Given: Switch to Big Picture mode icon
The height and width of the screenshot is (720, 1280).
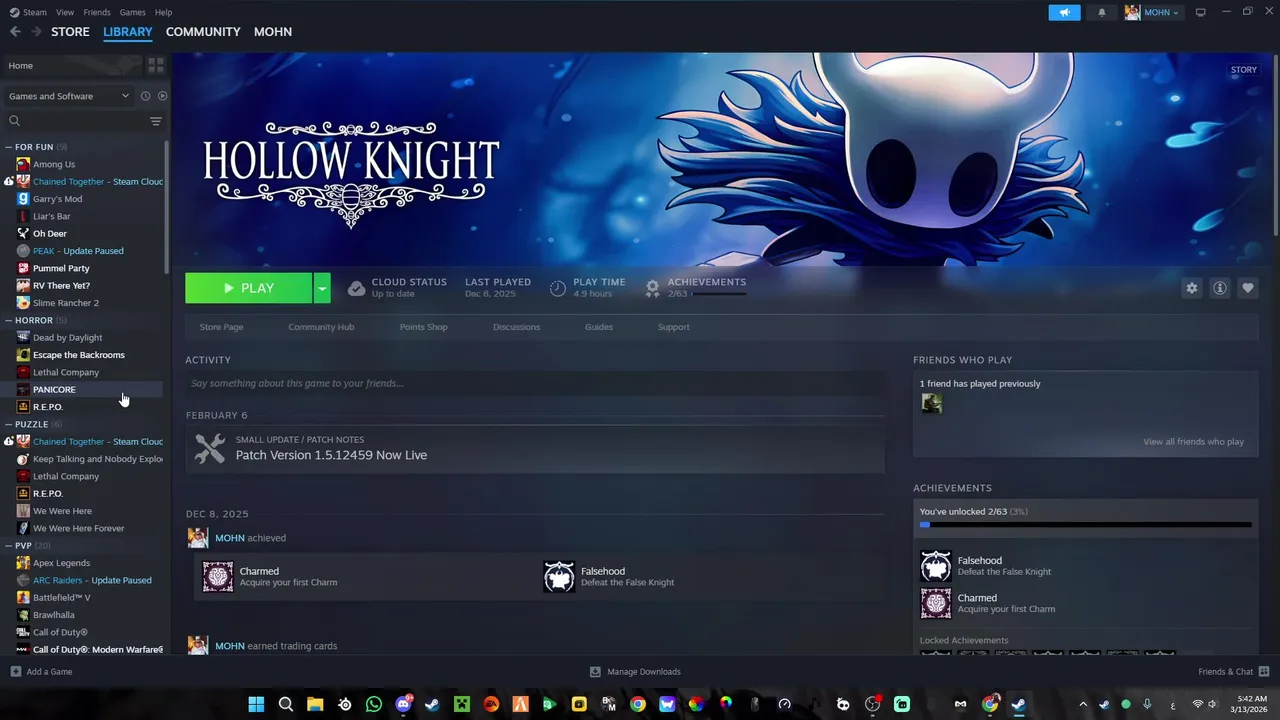Looking at the screenshot, I should [1200, 12].
